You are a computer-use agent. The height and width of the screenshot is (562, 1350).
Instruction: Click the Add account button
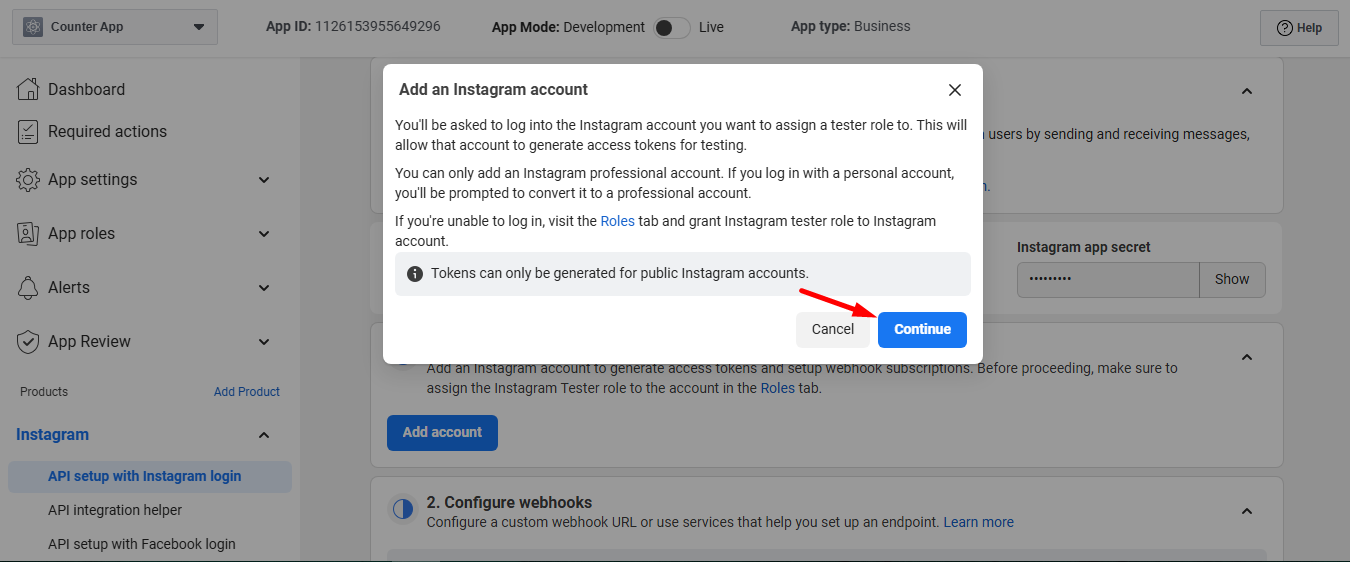pyautogui.click(x=442, y=432)
